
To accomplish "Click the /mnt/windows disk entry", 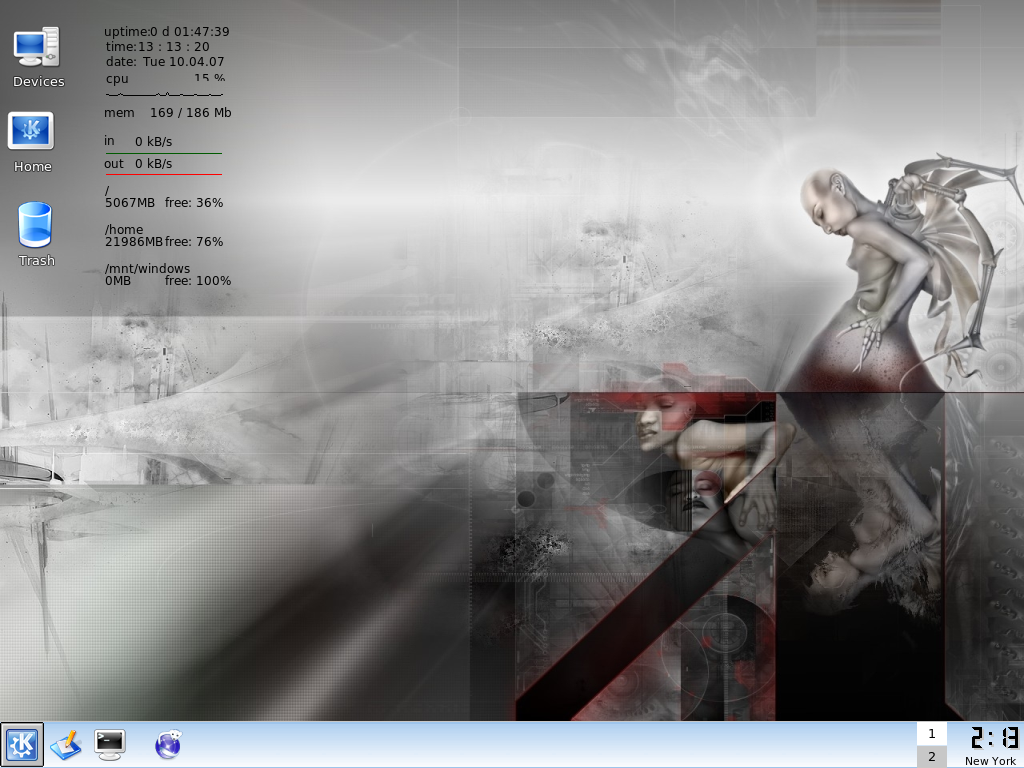I will coord(168,274).
